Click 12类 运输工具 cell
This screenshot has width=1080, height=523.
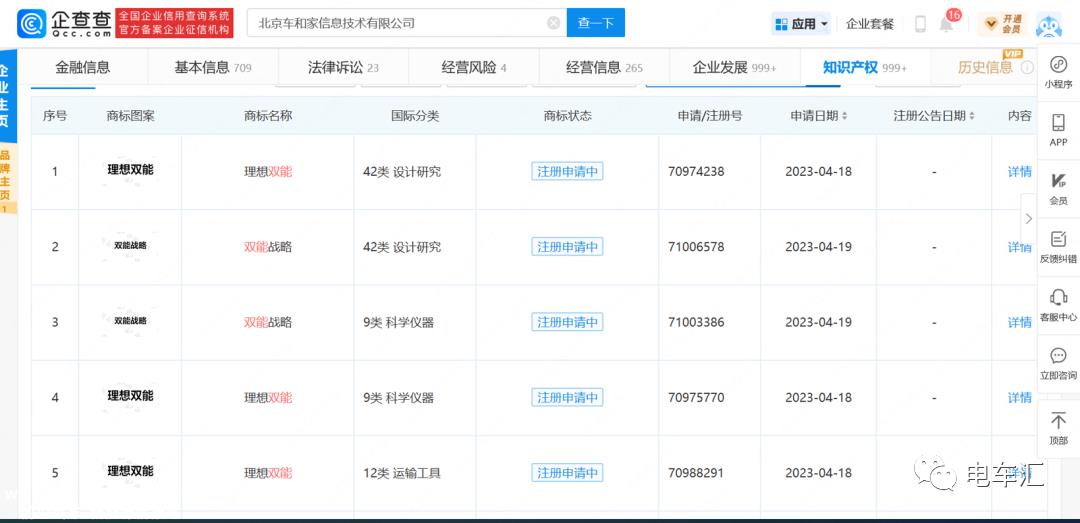click(x=402, y=473)
